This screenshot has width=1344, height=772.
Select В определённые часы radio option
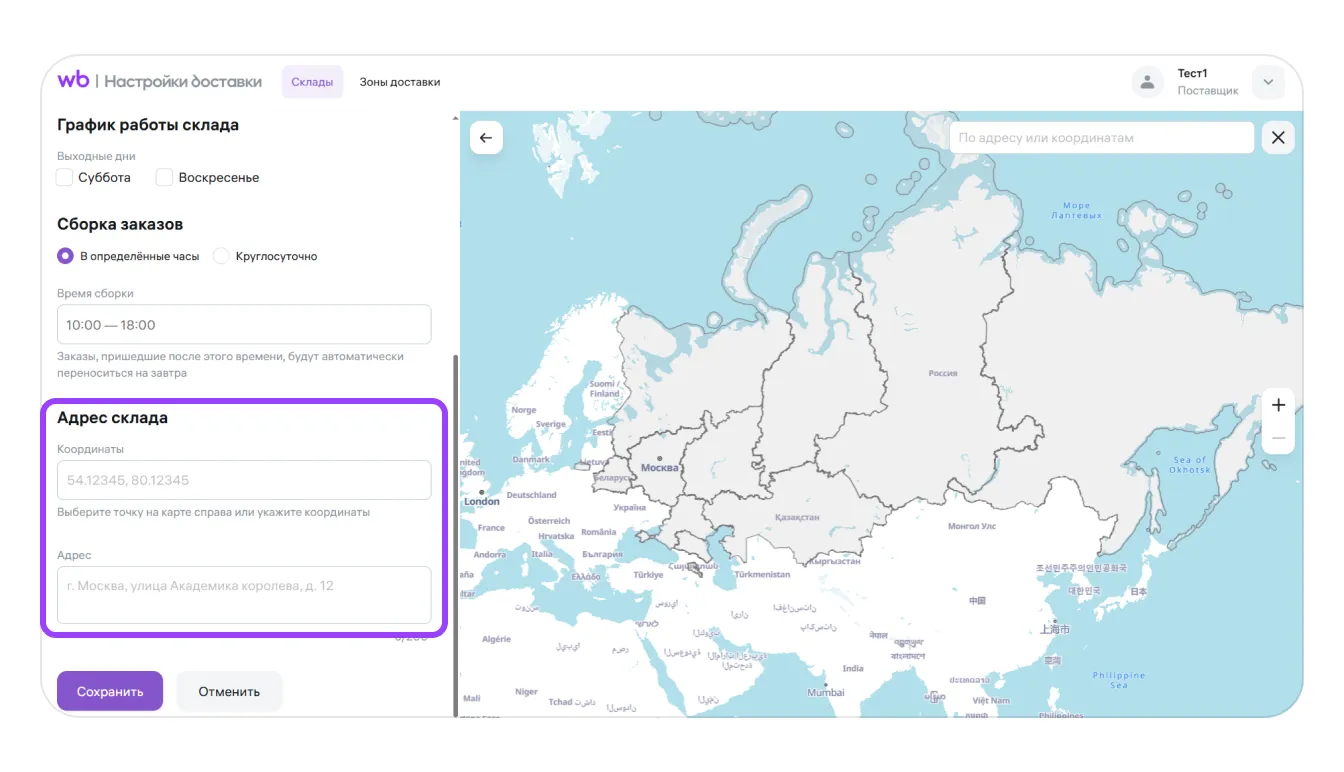click(66, 256)
